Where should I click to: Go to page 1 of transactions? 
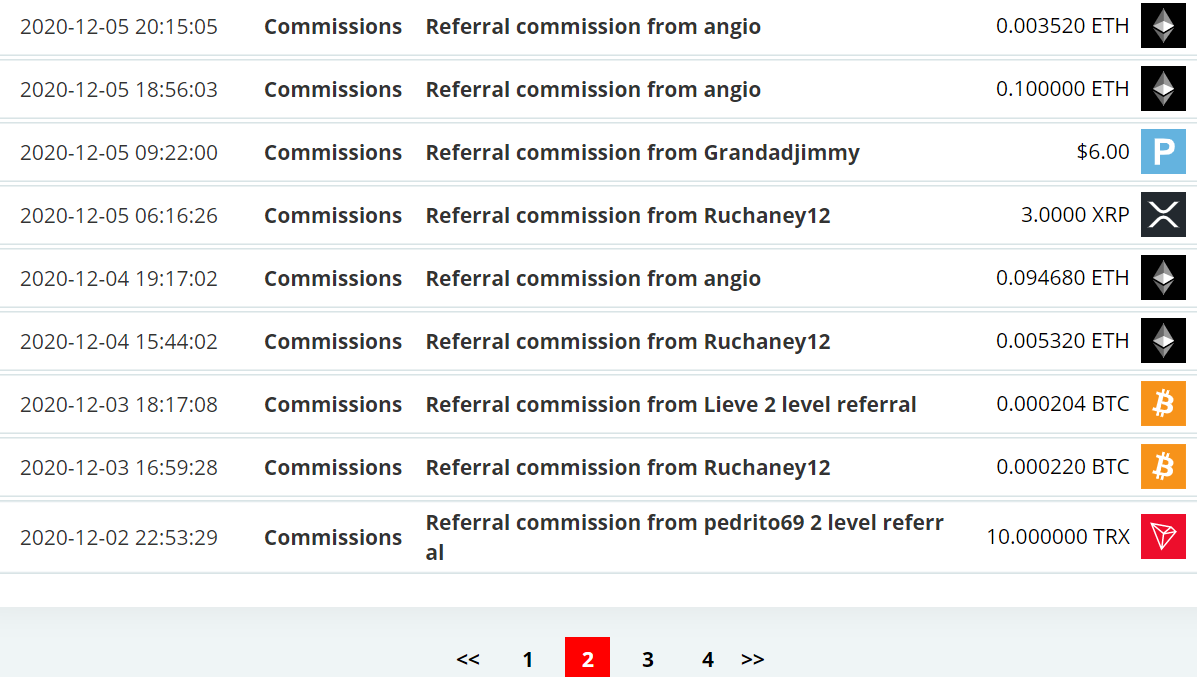tap(528, 659)
